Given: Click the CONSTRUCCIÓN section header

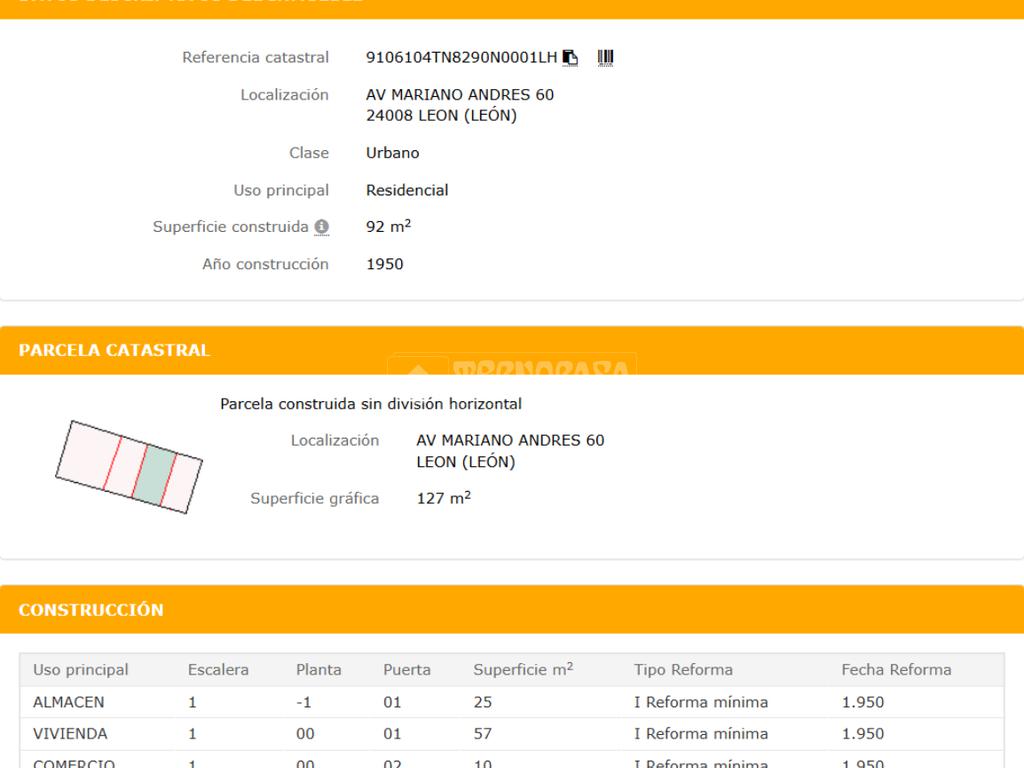Looking at the screenshot, I should click(91, 609).
